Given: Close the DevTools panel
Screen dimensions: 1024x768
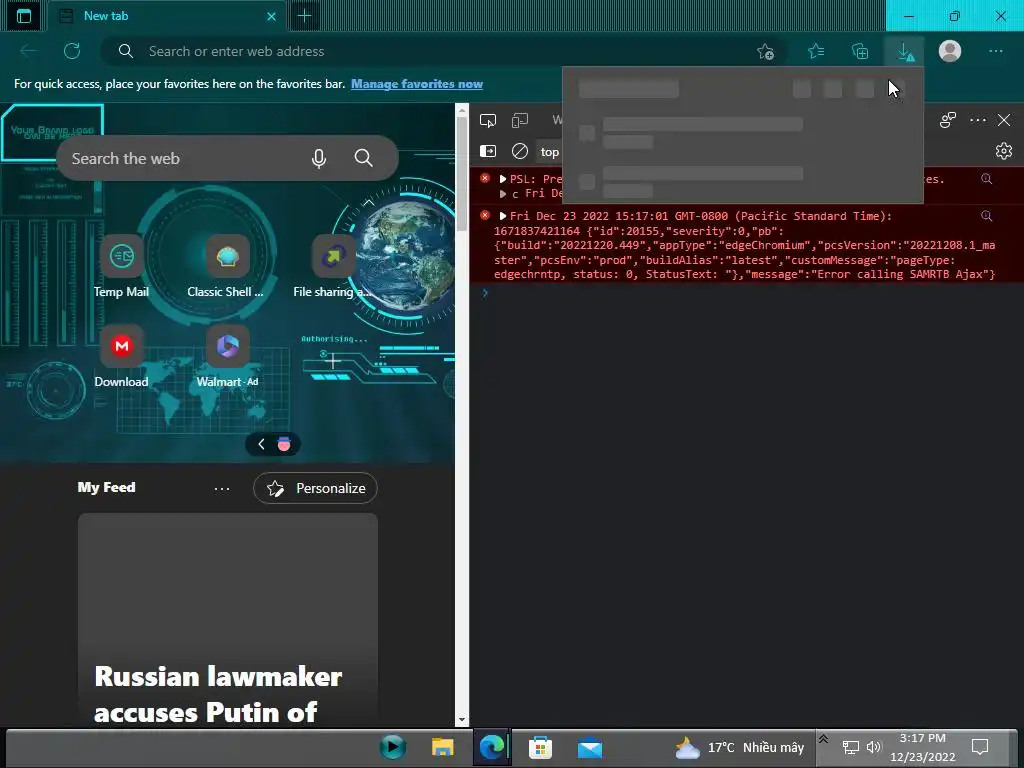Looking at the screenshot, I should tap(1004, 120).
